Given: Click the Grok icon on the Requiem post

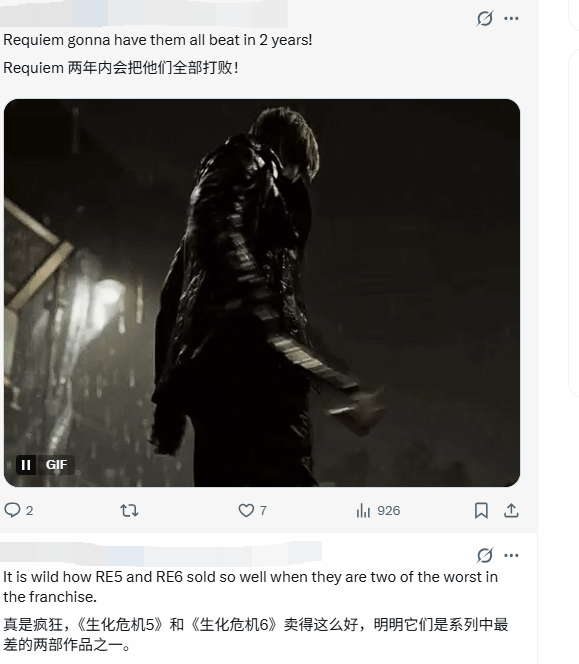Looking at the screenshot, I should point(485,18).
